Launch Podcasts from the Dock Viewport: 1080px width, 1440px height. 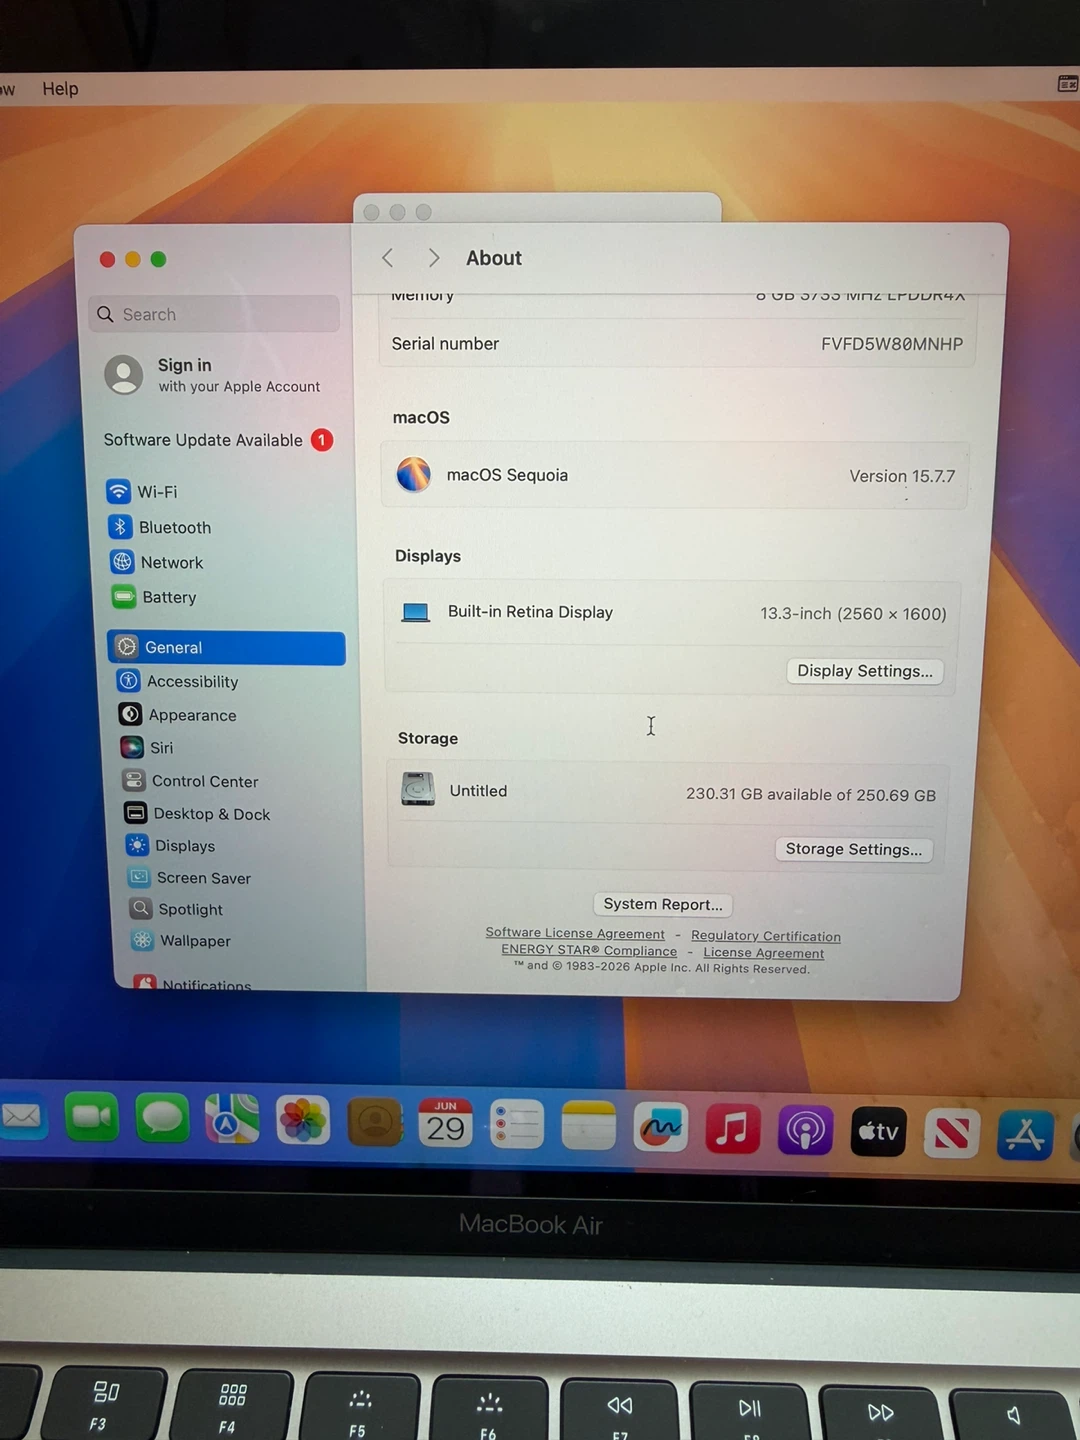806,1131
